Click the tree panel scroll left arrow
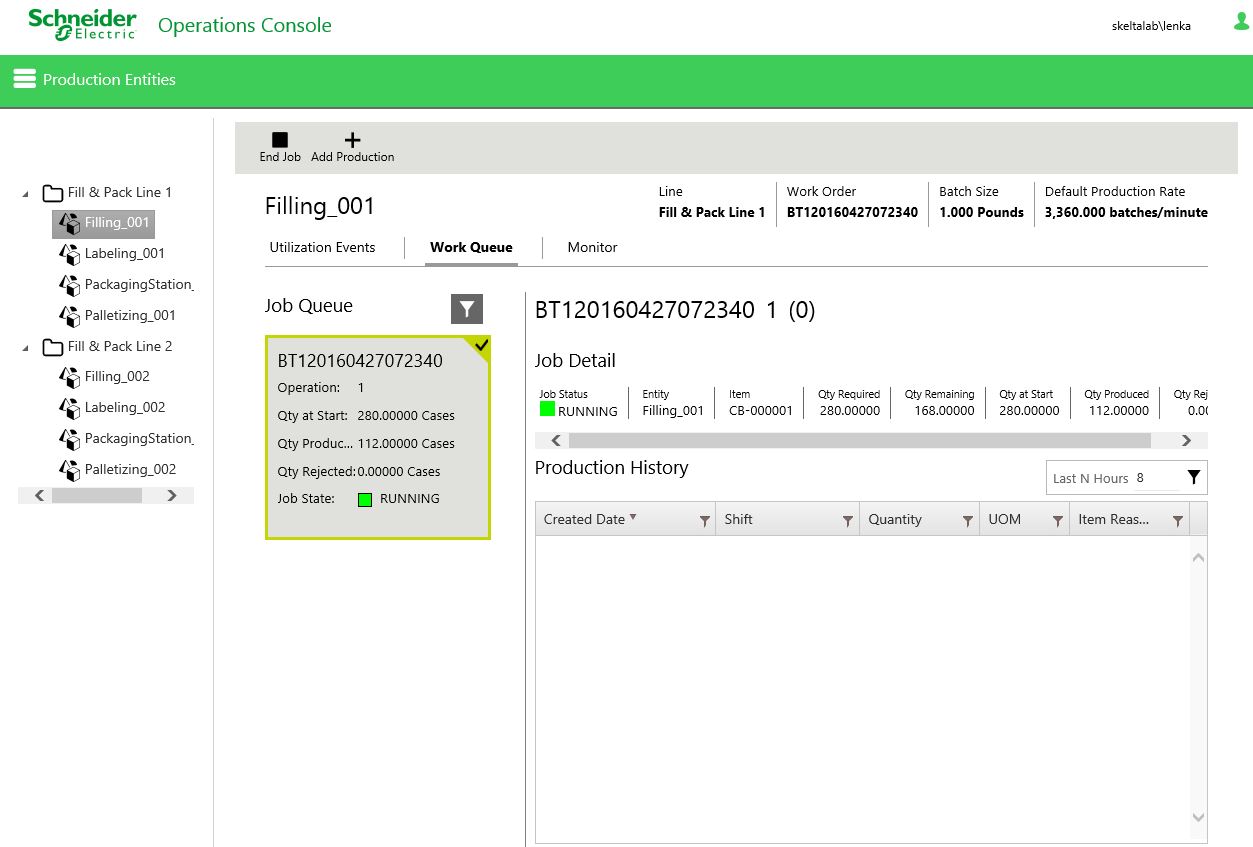 (x=40, y=495)
